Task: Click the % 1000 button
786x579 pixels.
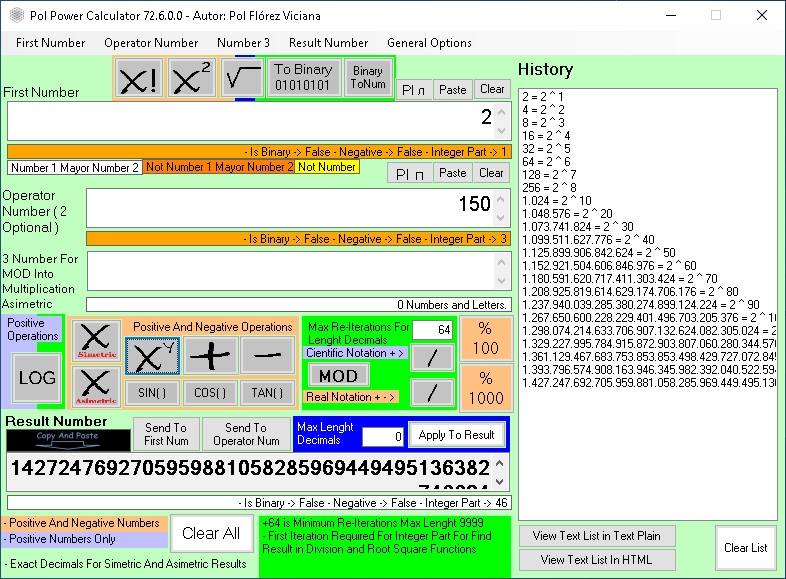Action: [486, 388]
